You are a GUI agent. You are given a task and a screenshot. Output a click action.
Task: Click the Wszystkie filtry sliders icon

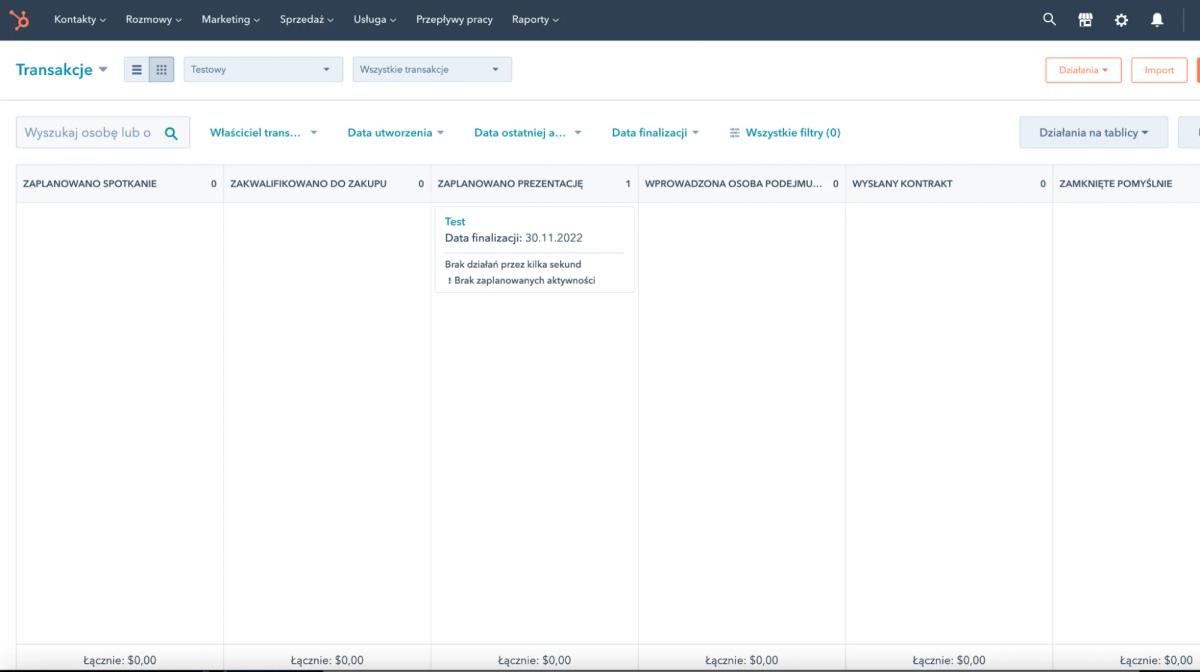coord(735,133)
